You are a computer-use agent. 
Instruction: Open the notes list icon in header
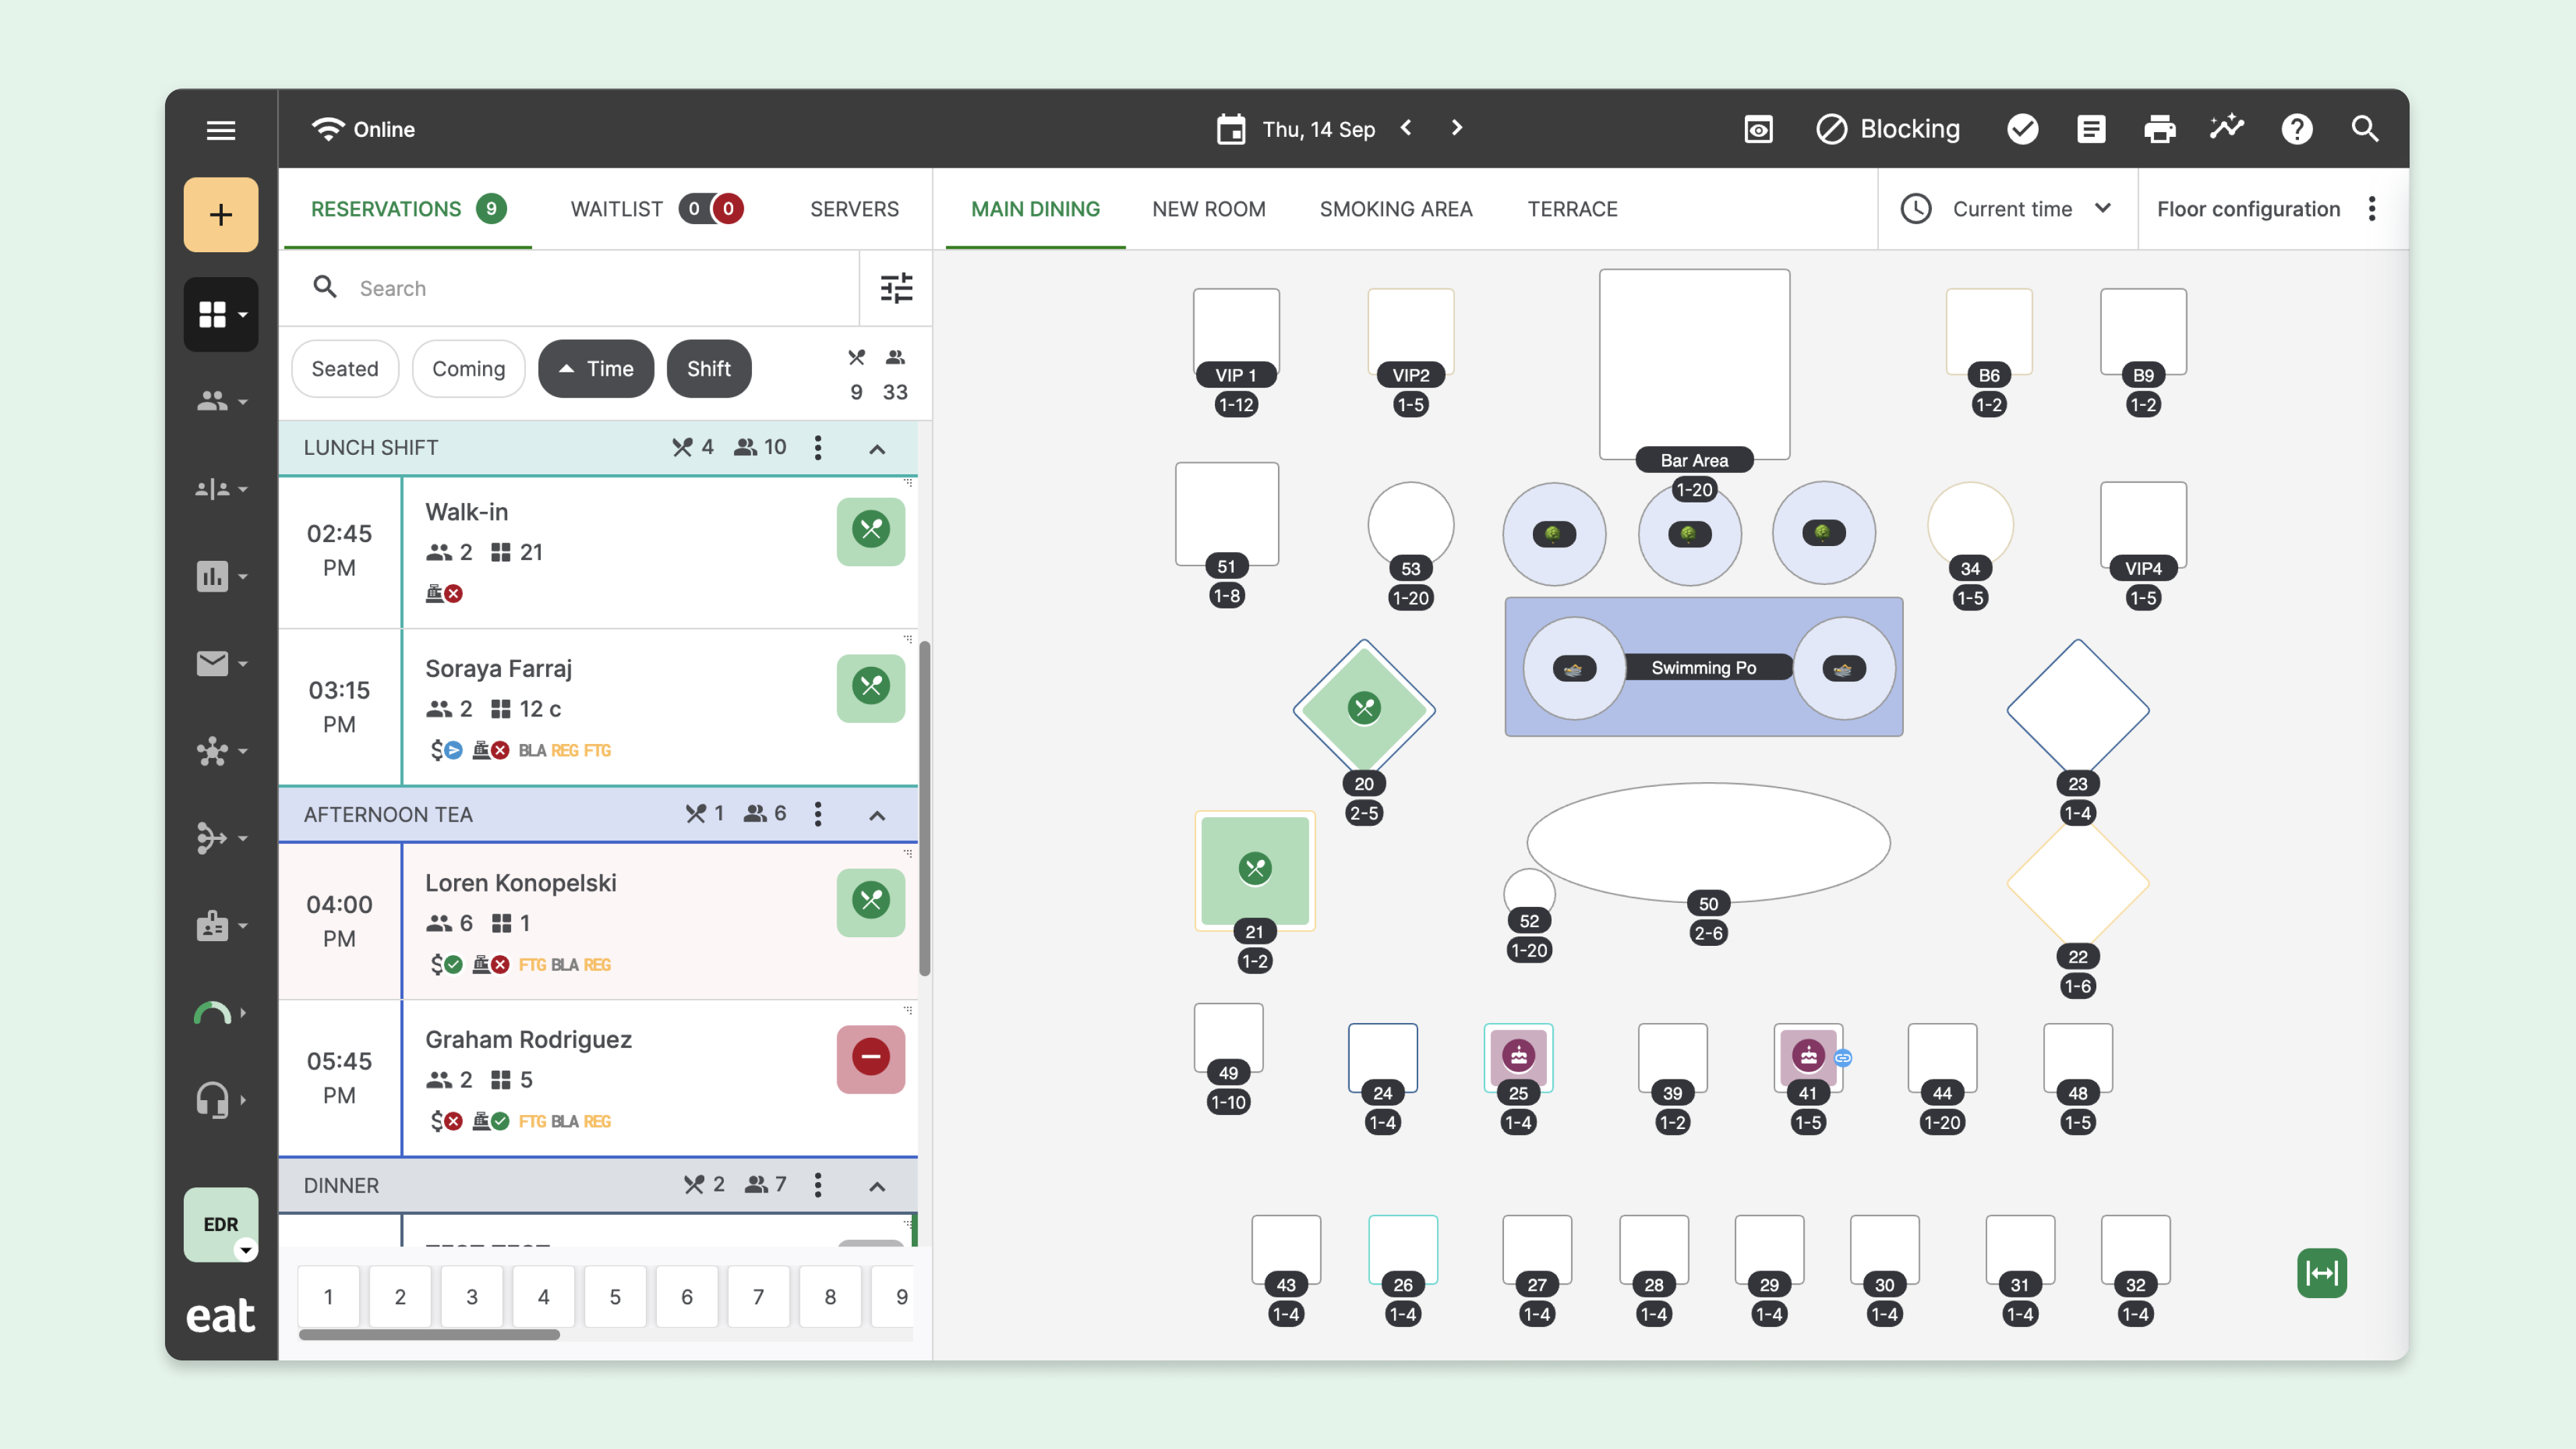(2091, 129)
